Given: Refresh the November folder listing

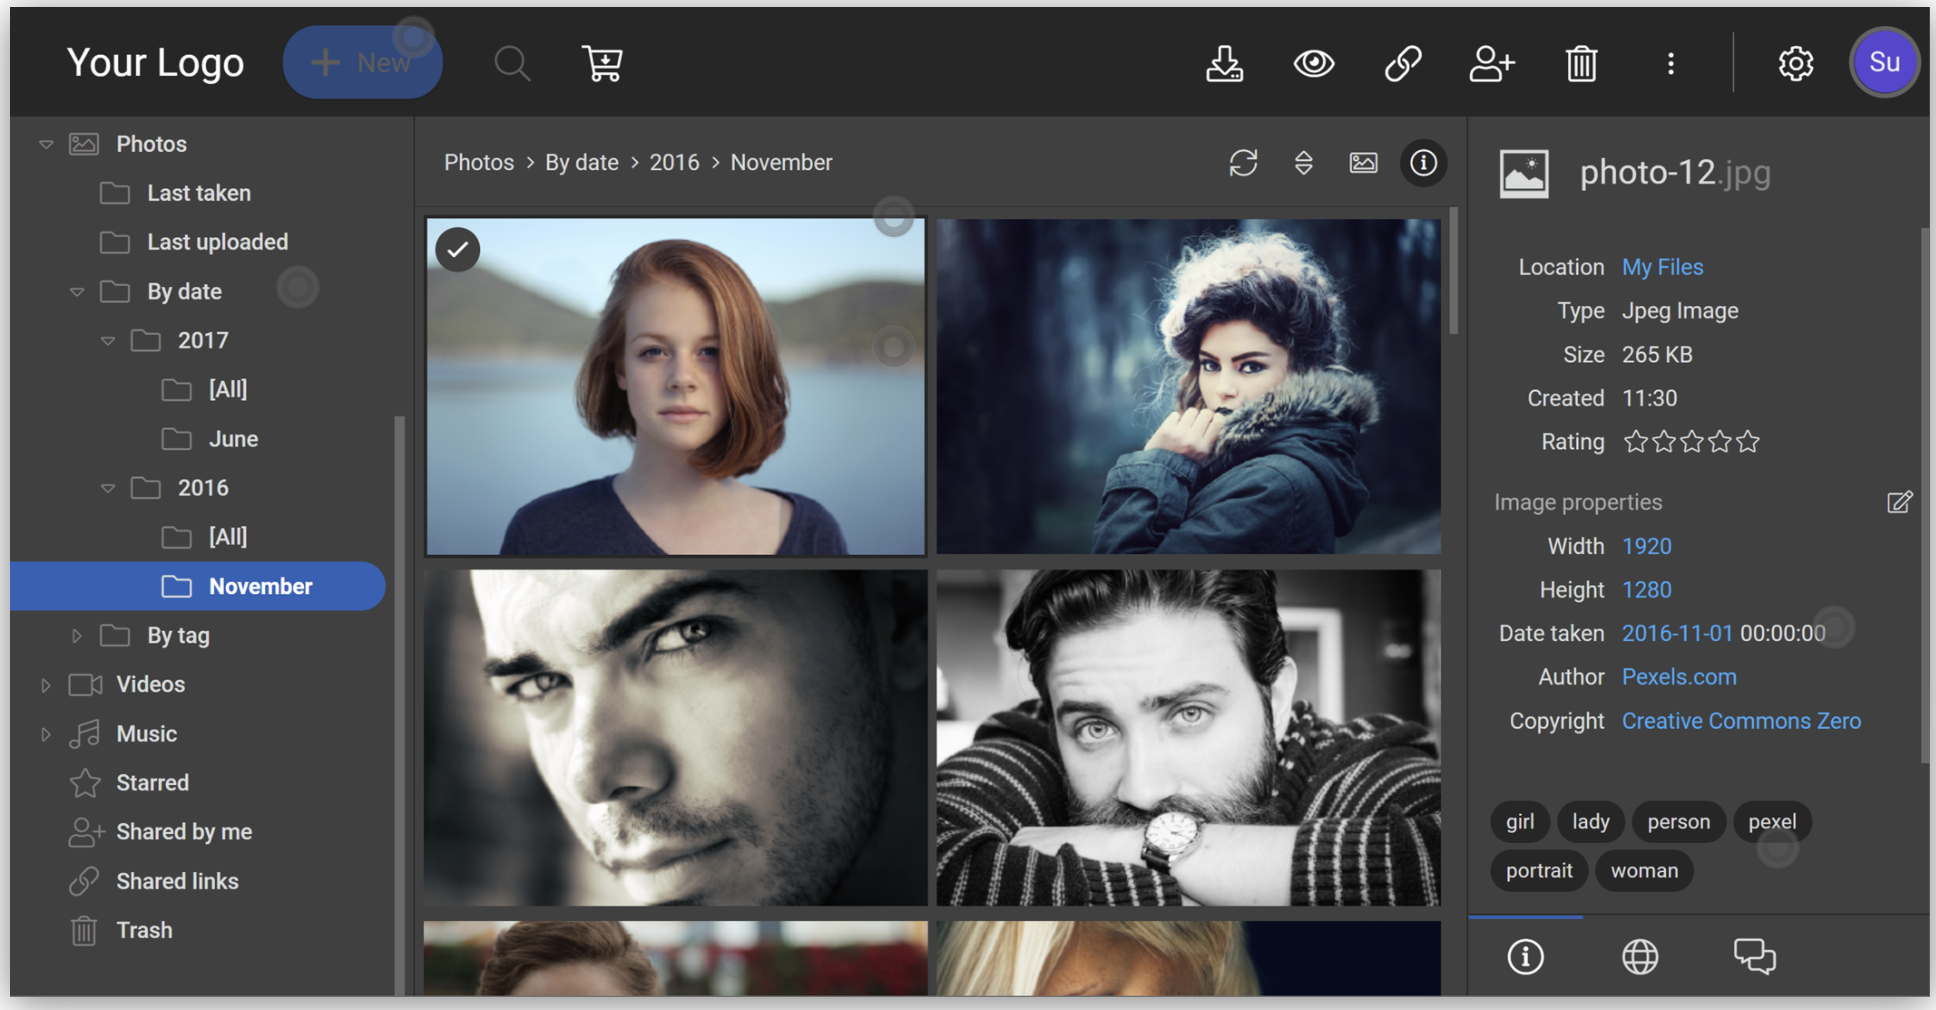Looking at the screenshot, I should pyautogui.click(x=1243, y=163).
